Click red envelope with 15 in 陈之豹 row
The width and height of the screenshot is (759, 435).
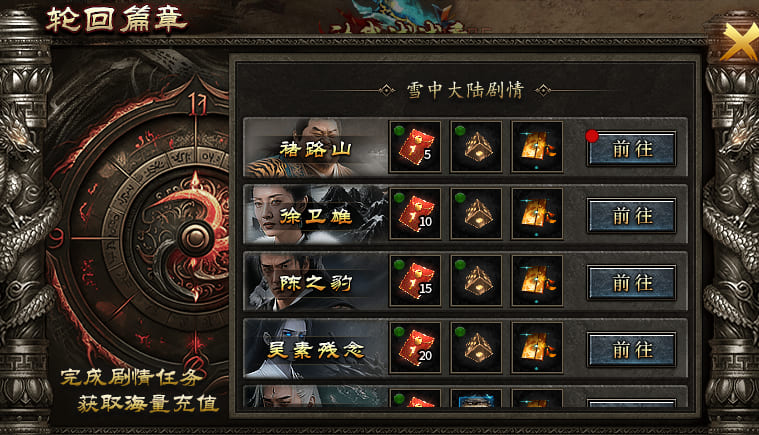click(x=415, y=281)
